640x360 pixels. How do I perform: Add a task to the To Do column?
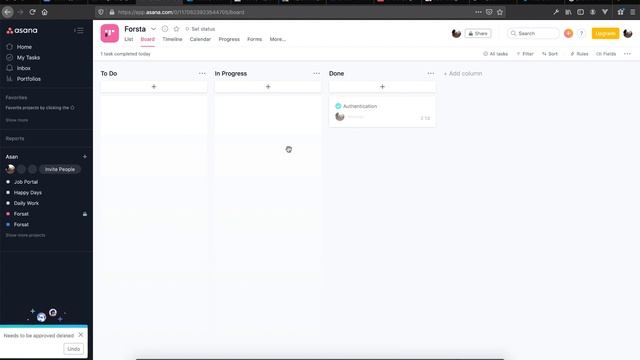tap(154, 87)
